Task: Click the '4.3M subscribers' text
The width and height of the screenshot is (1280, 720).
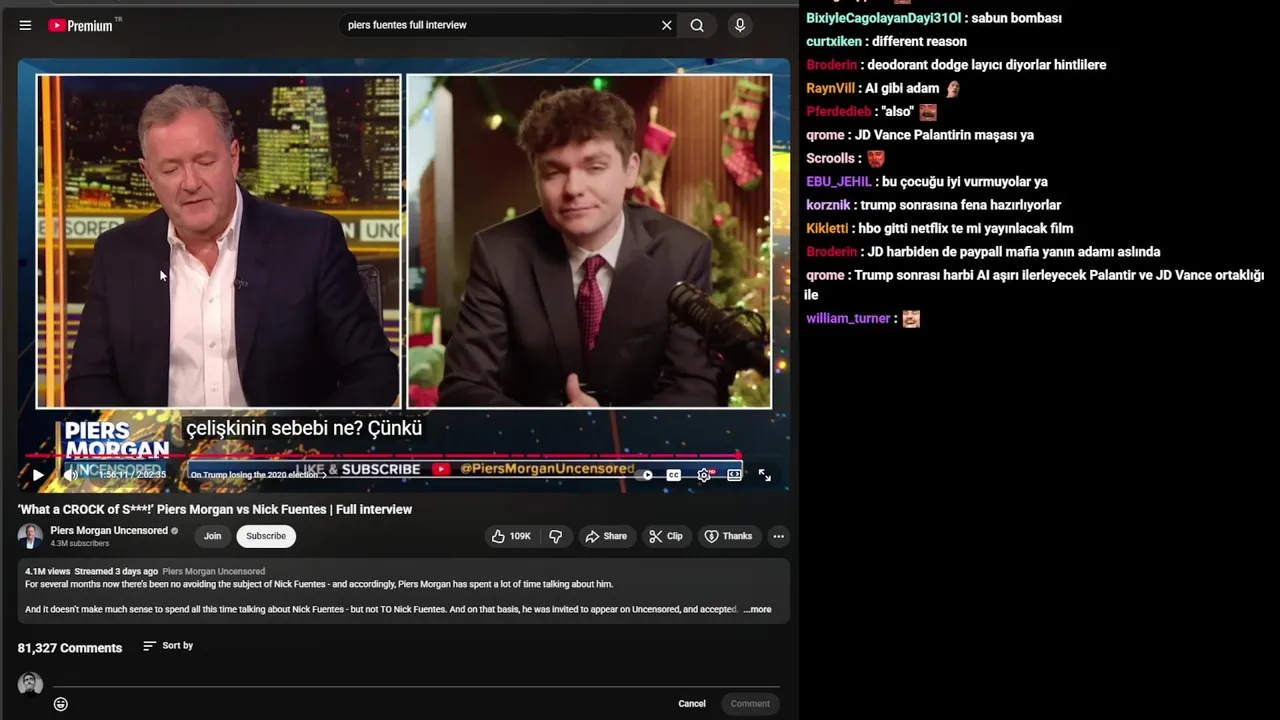Action: click(x=80, y=543)
